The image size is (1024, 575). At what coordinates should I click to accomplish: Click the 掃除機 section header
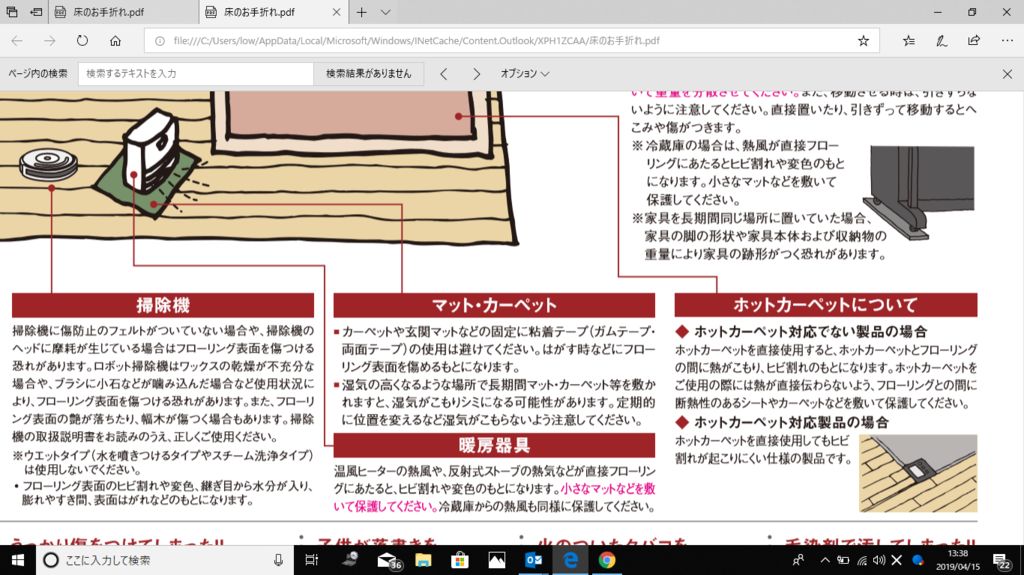163,305
